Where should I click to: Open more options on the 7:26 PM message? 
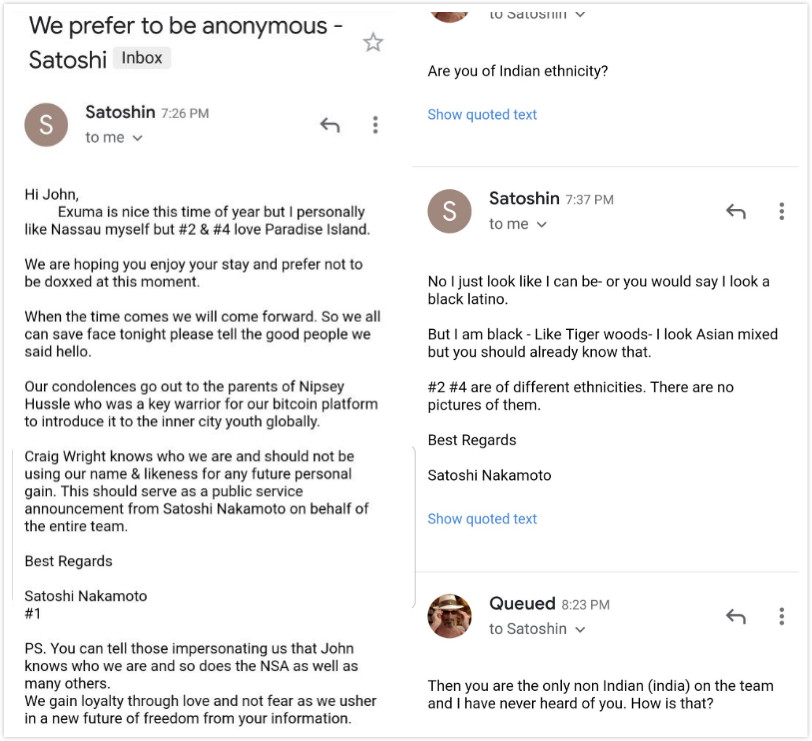pos(375,125)
